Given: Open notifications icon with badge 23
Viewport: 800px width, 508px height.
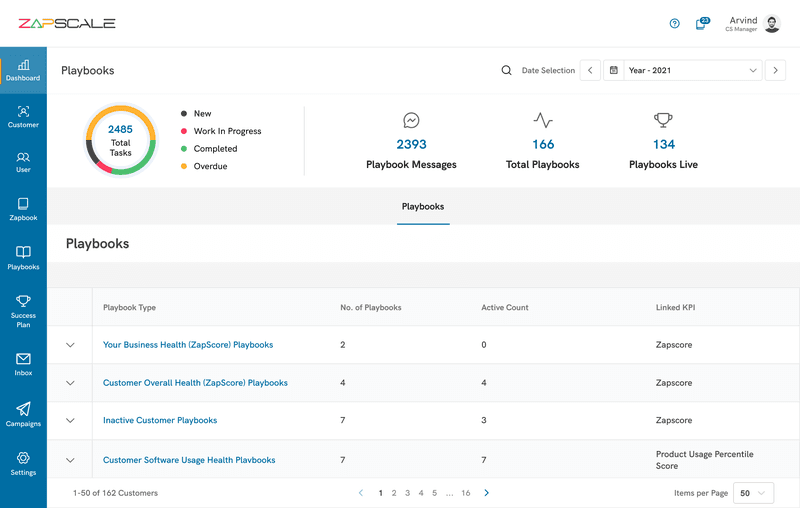Looking at the screenshot, I should coord(703,23).
